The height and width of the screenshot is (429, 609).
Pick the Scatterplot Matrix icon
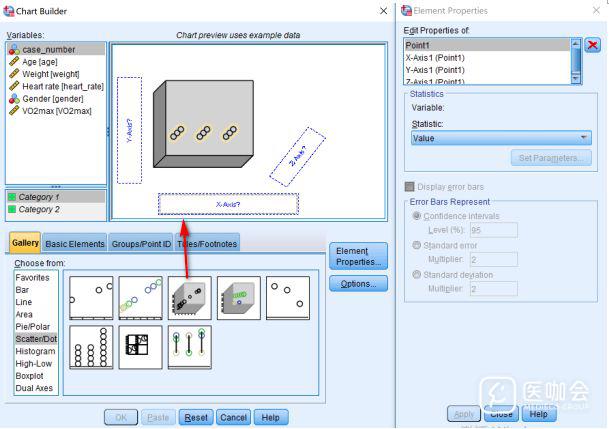point(140,346)
